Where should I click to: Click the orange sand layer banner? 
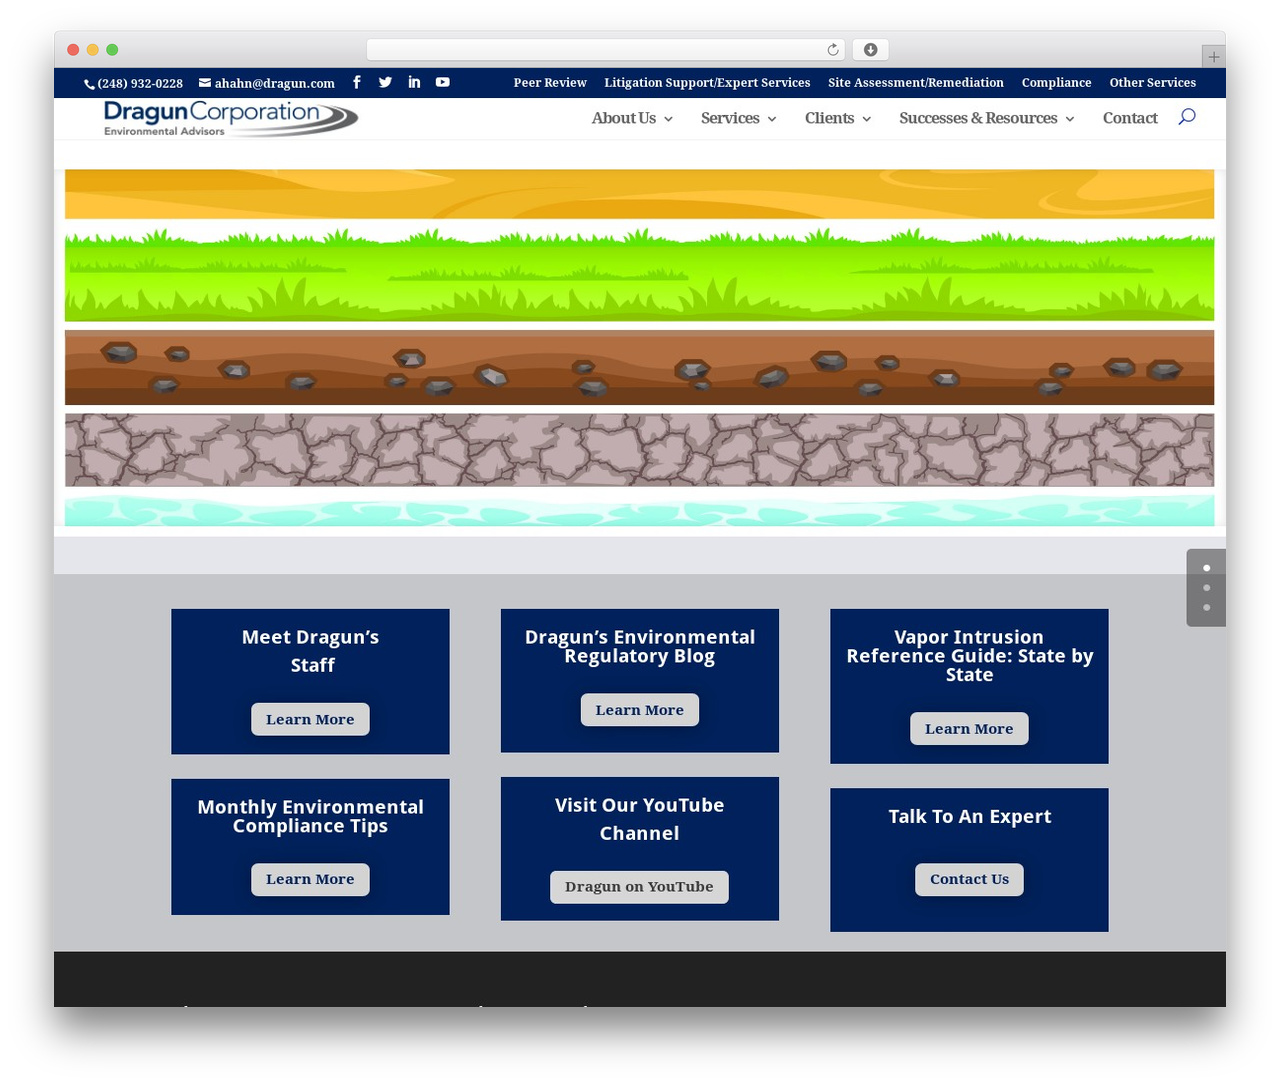[x=640, y=194]
